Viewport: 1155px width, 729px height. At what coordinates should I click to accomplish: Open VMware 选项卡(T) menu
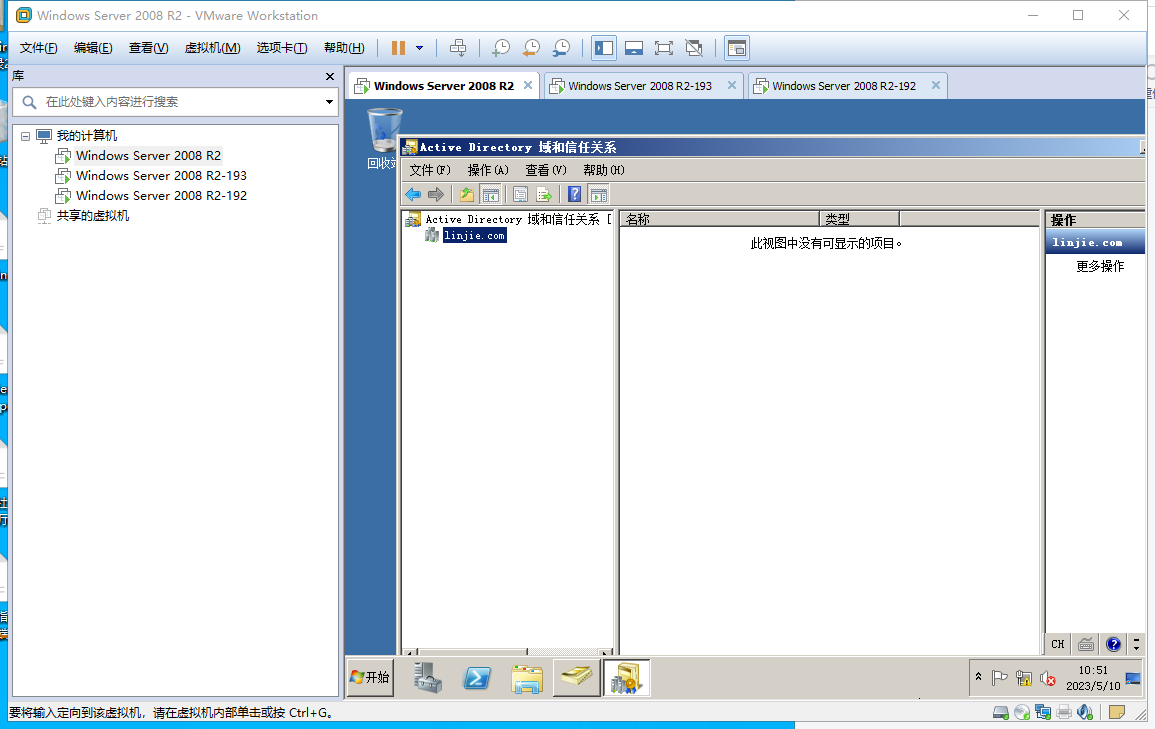pos(281,48)
